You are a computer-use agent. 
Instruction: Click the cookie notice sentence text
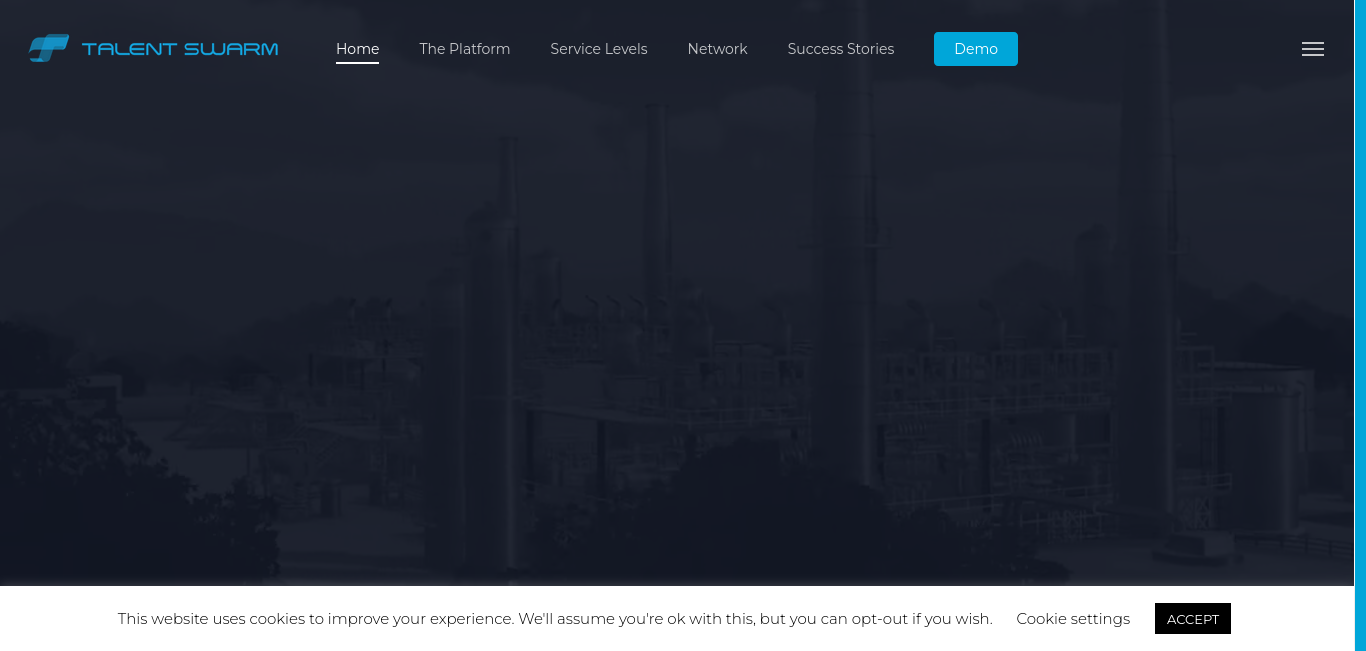click(555, 619)
